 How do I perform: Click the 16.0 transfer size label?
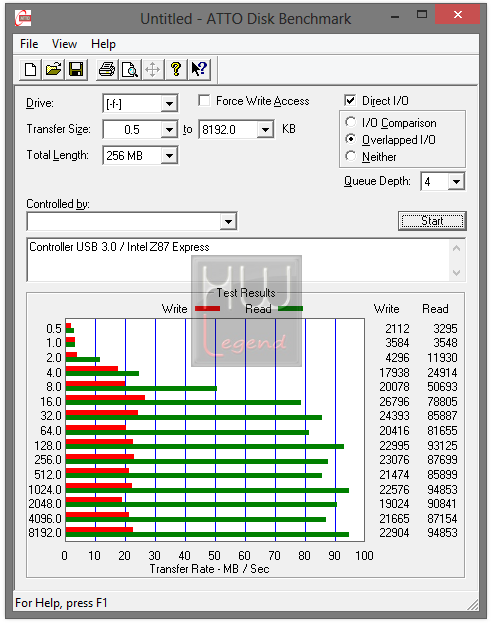point(51,402)
